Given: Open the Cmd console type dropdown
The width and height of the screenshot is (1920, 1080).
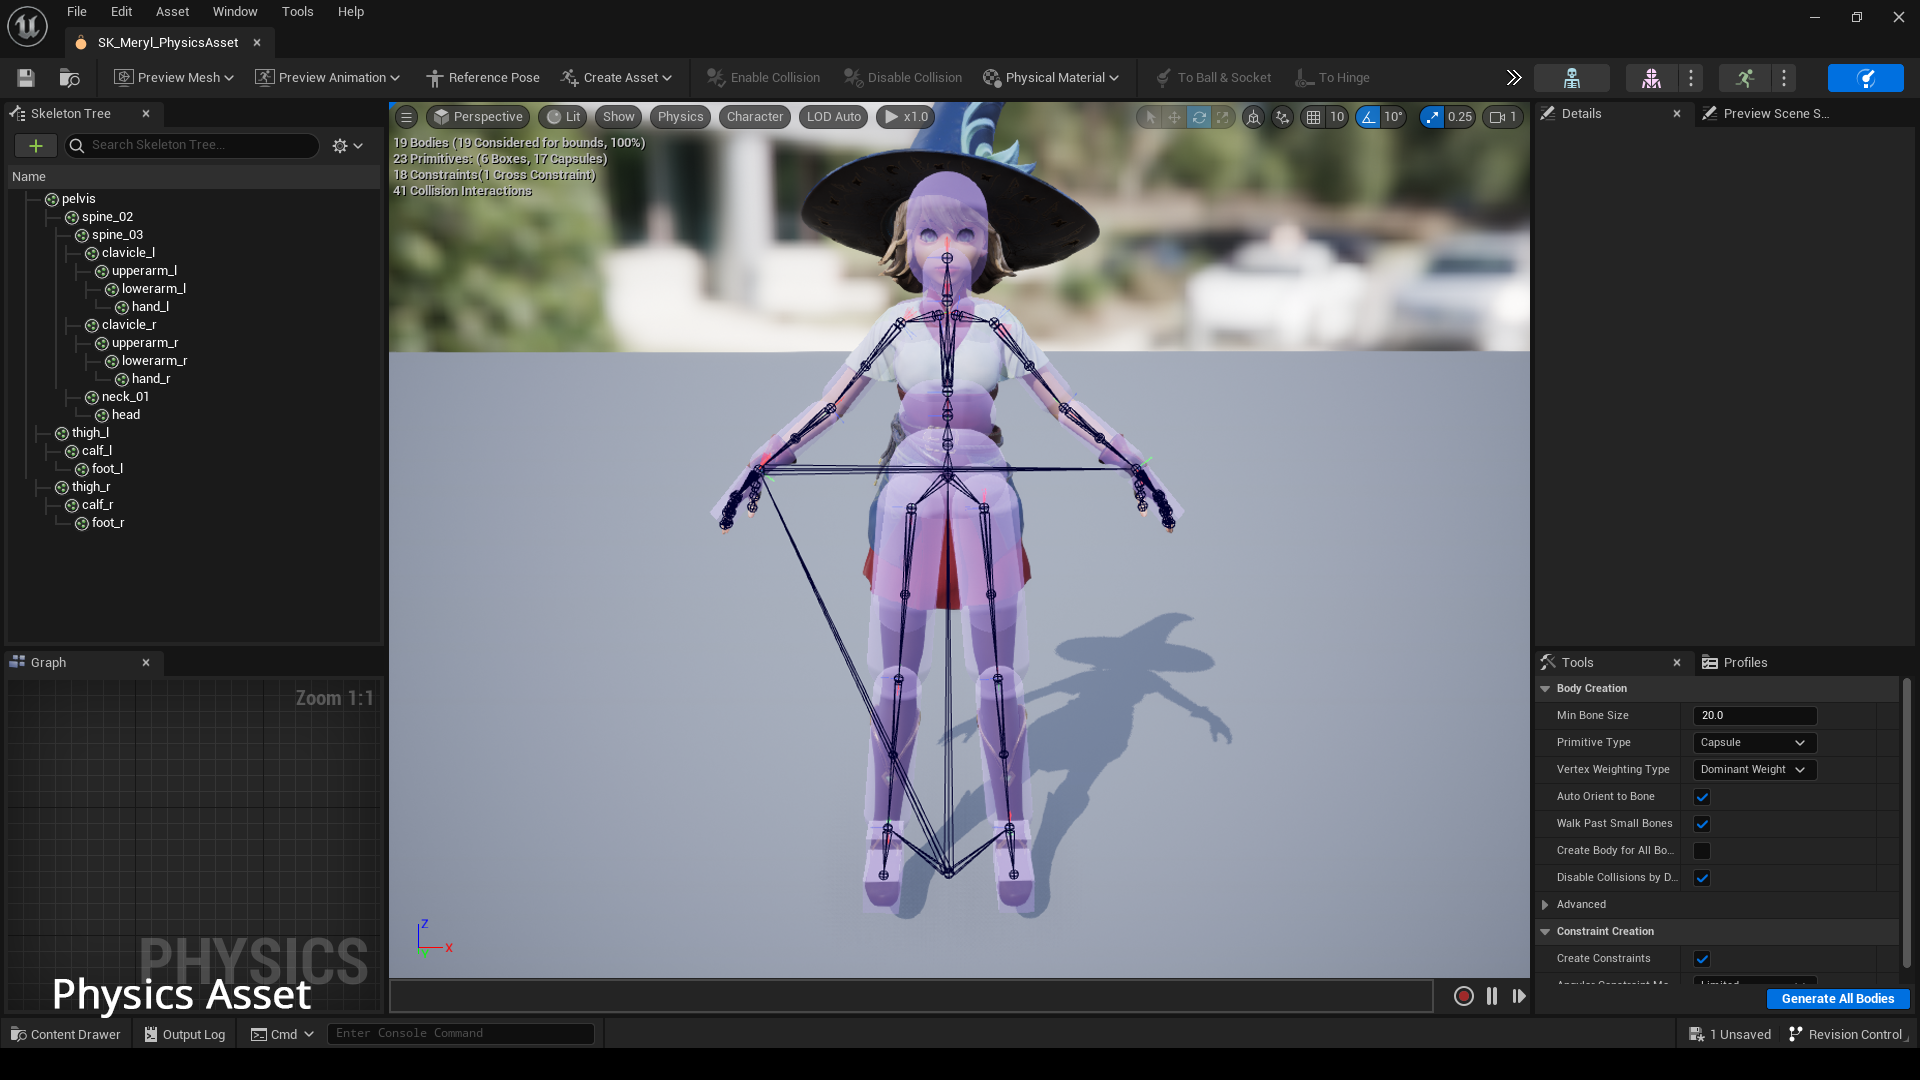Looking at the screenshot, I should tap(282, 1034).
